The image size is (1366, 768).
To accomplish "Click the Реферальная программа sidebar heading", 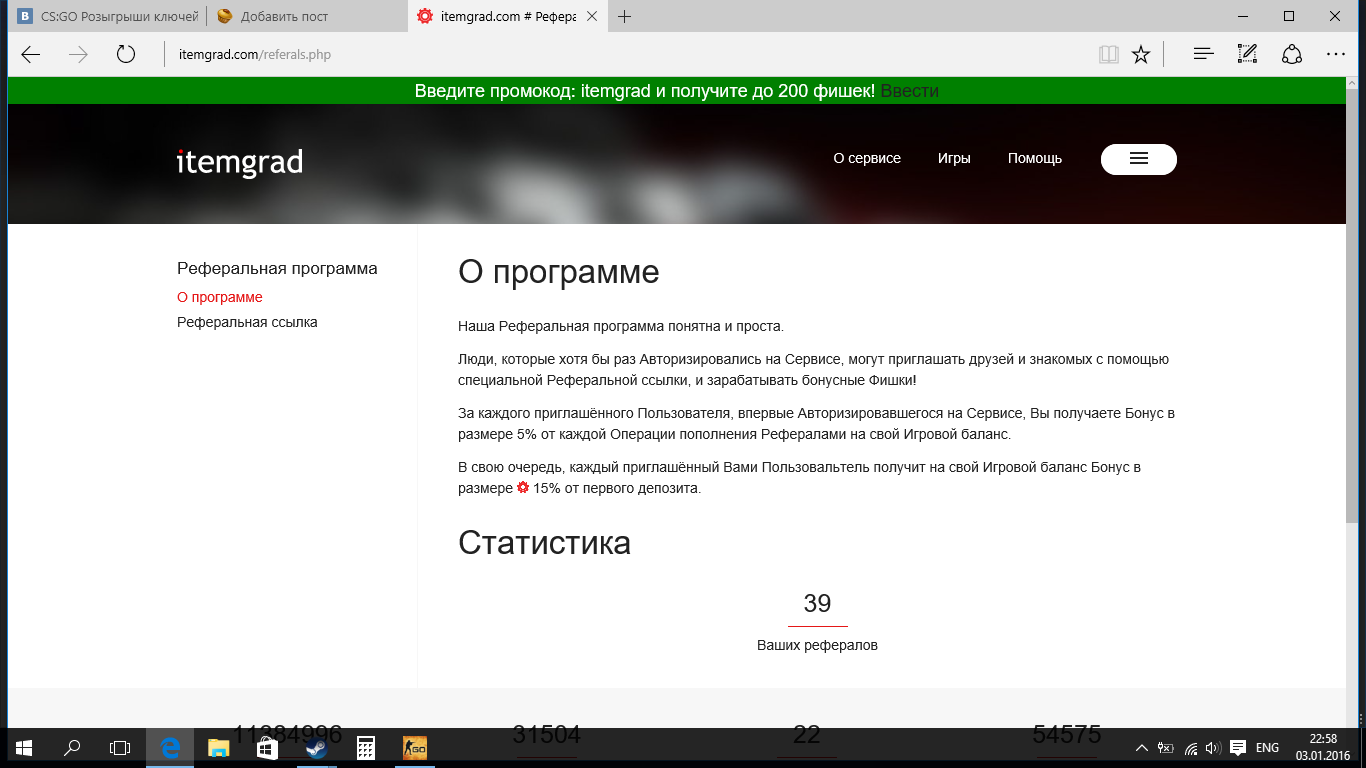I will (x=277, y=268).
